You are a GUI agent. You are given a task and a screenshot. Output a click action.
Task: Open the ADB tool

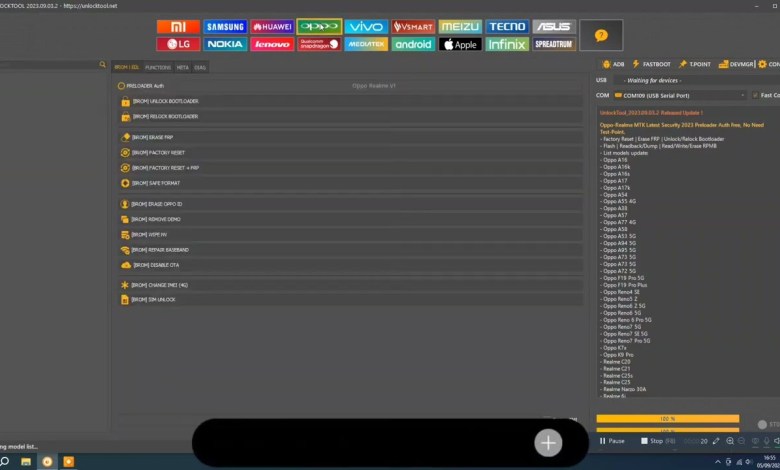pos(613,64)
